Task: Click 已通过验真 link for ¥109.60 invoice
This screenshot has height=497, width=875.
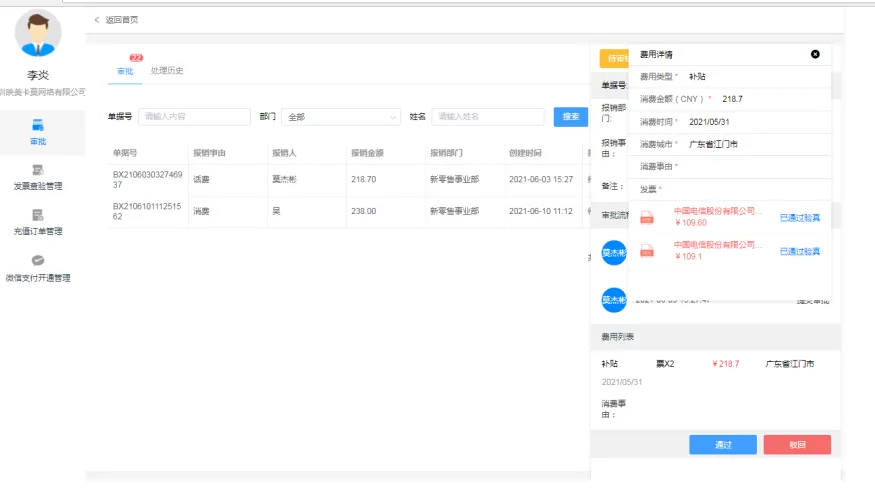Action: (799, 218)
